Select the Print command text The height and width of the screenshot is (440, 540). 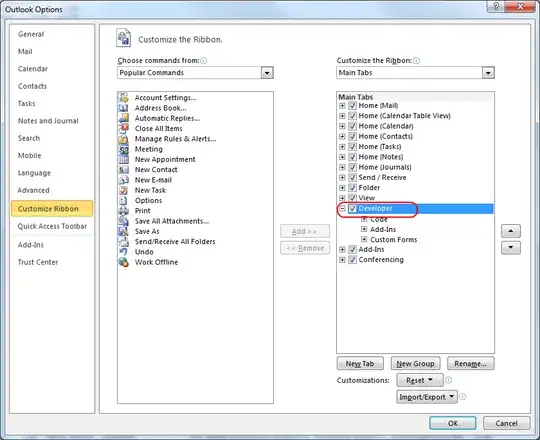[x=143, y=211]
